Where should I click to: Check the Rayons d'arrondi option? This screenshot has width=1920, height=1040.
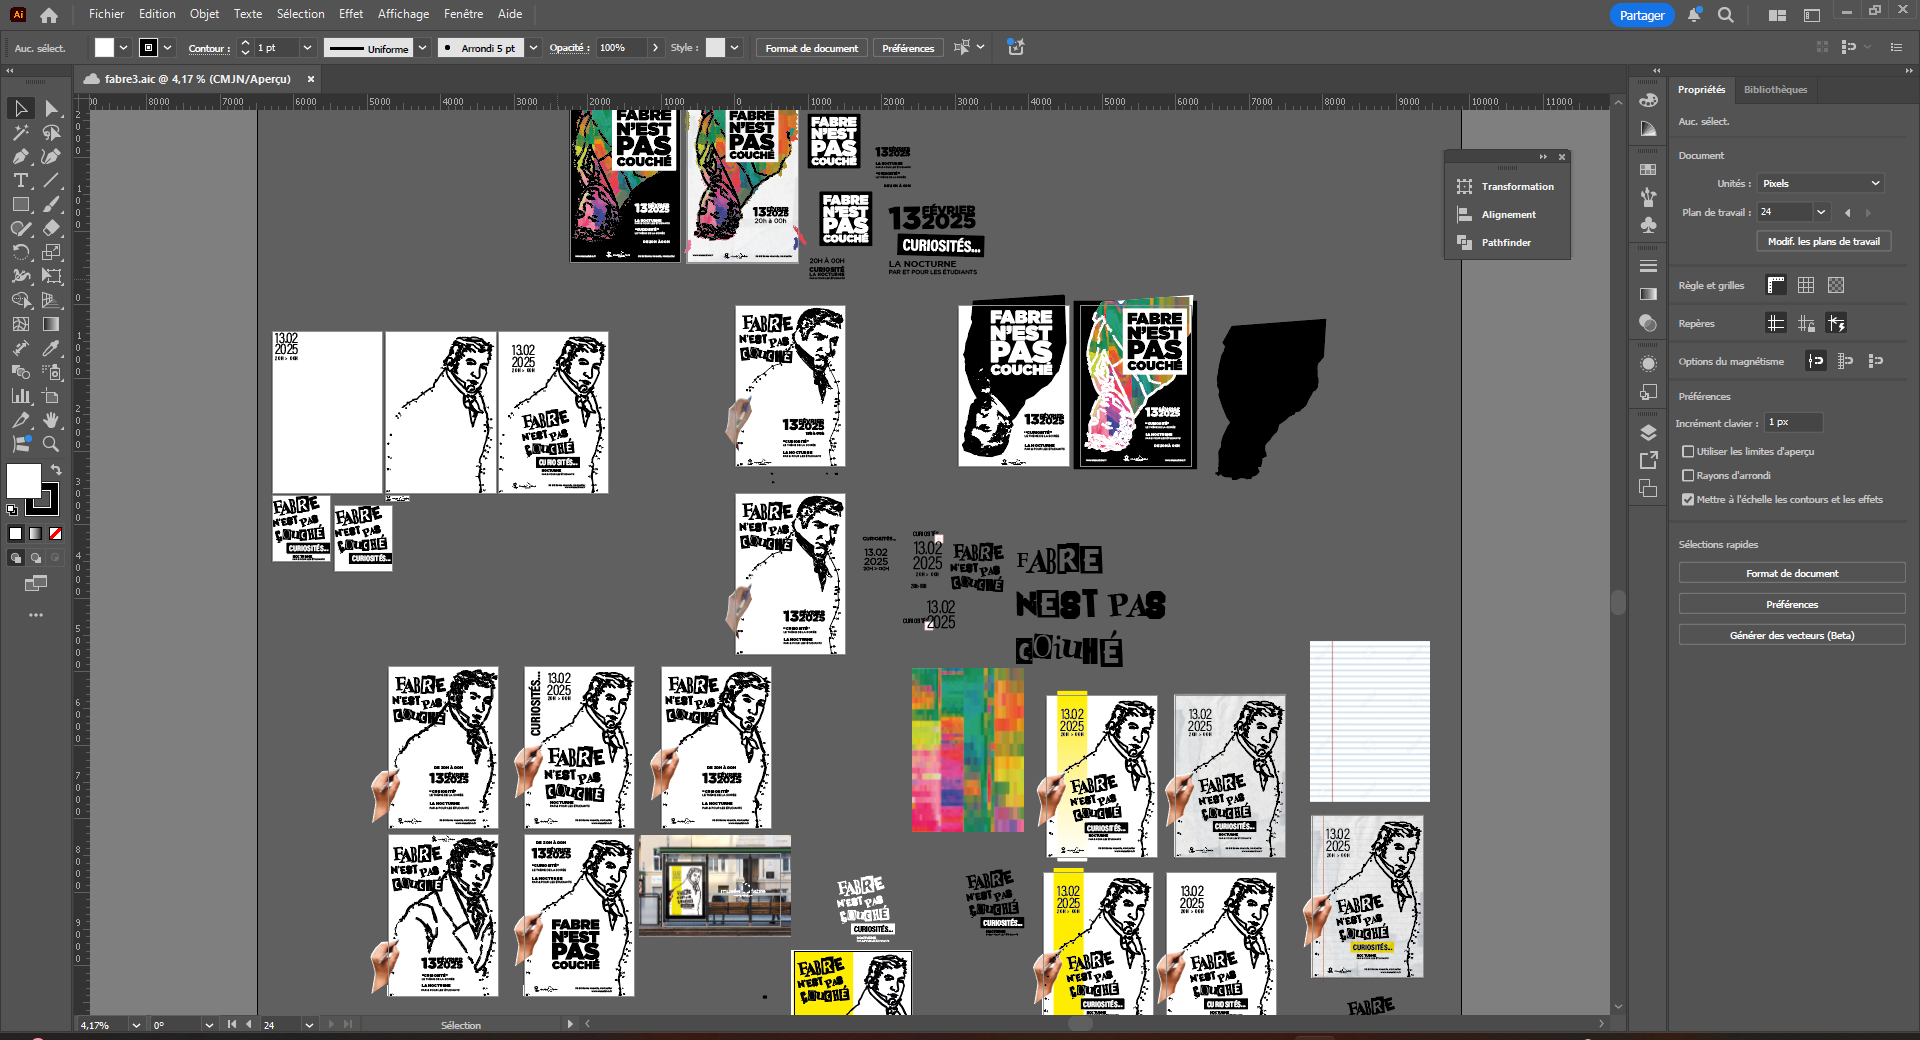[x=1688, y=476]
